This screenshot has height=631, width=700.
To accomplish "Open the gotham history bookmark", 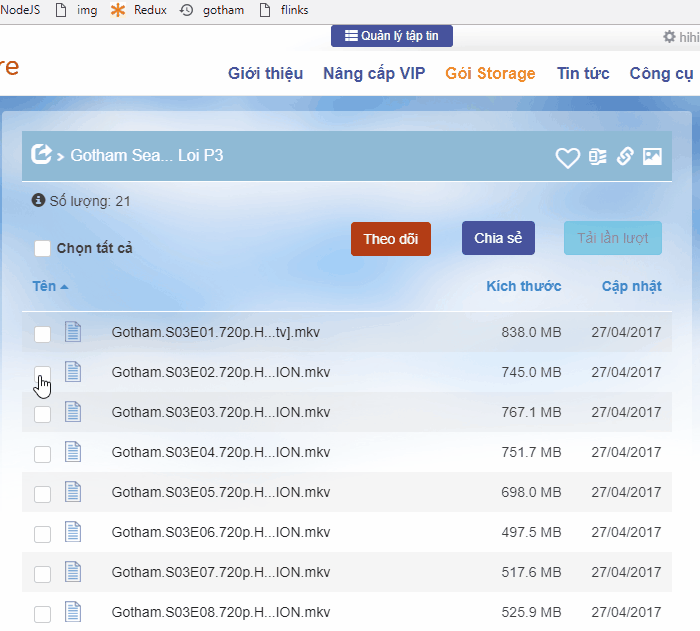I will point(212,10).
